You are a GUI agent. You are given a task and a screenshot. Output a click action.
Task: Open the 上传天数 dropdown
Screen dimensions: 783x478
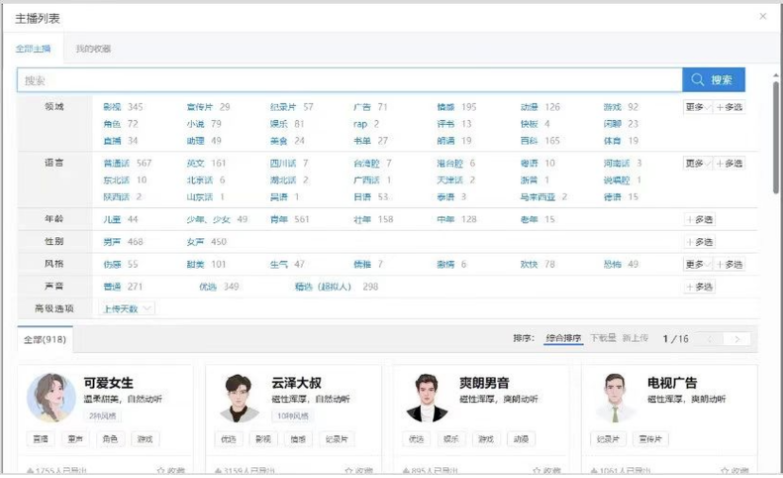(127, 309)
